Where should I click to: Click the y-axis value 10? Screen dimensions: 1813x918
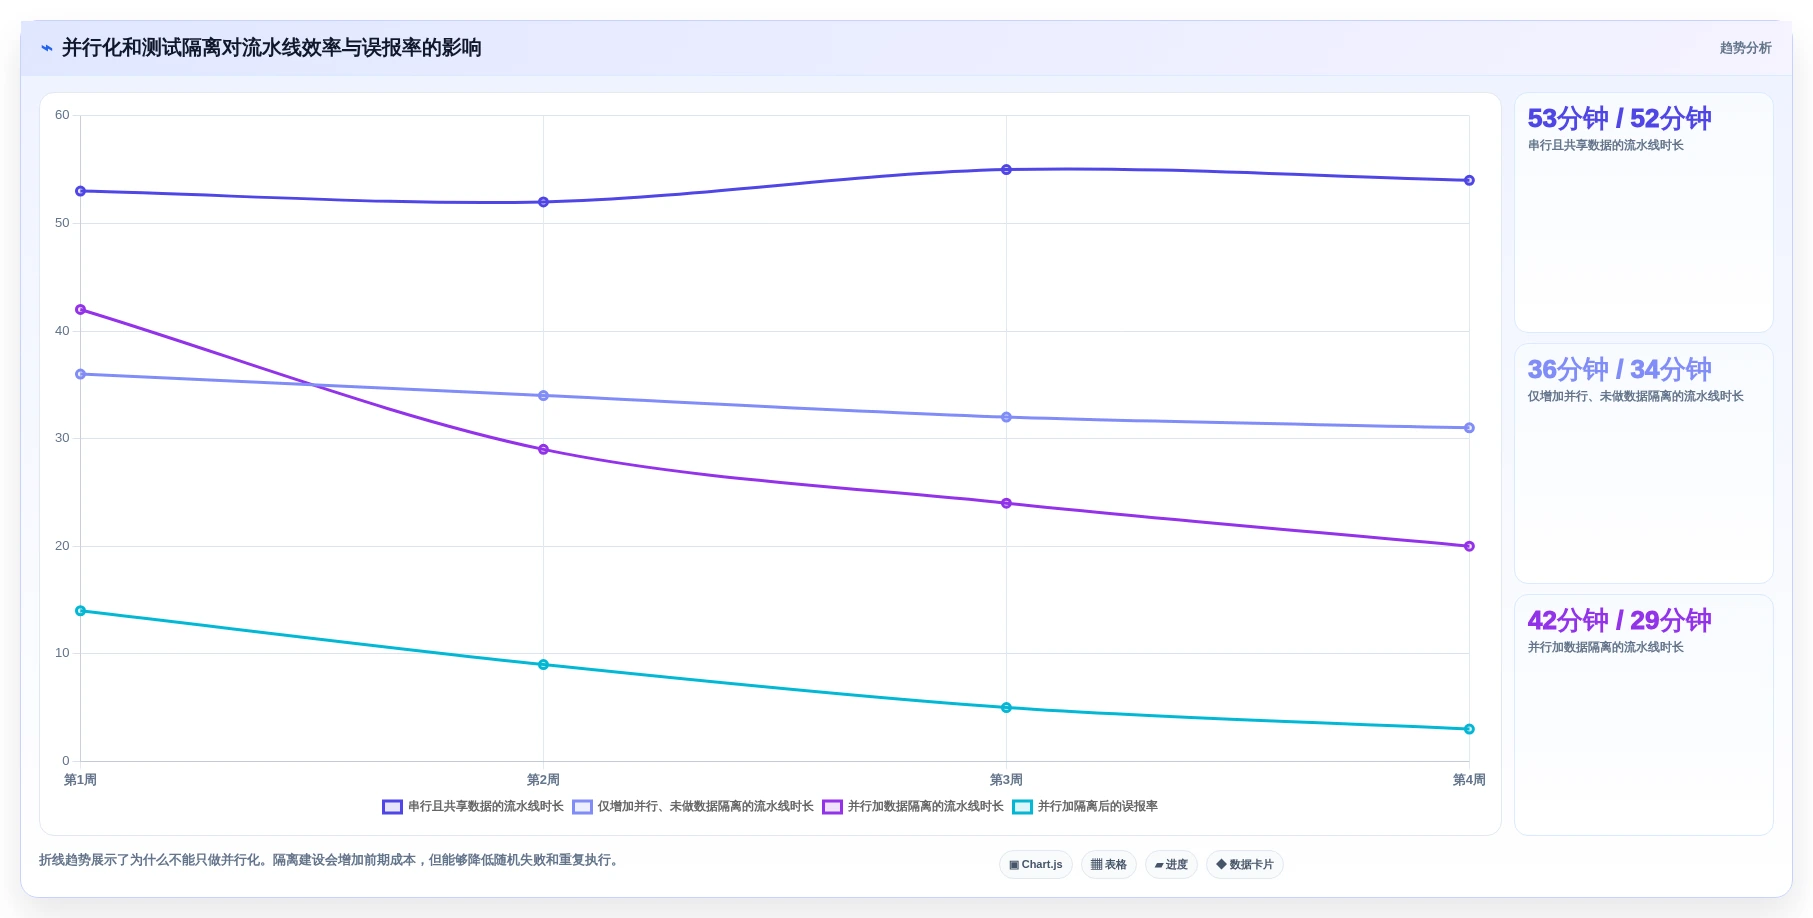(x=62, y=653)
